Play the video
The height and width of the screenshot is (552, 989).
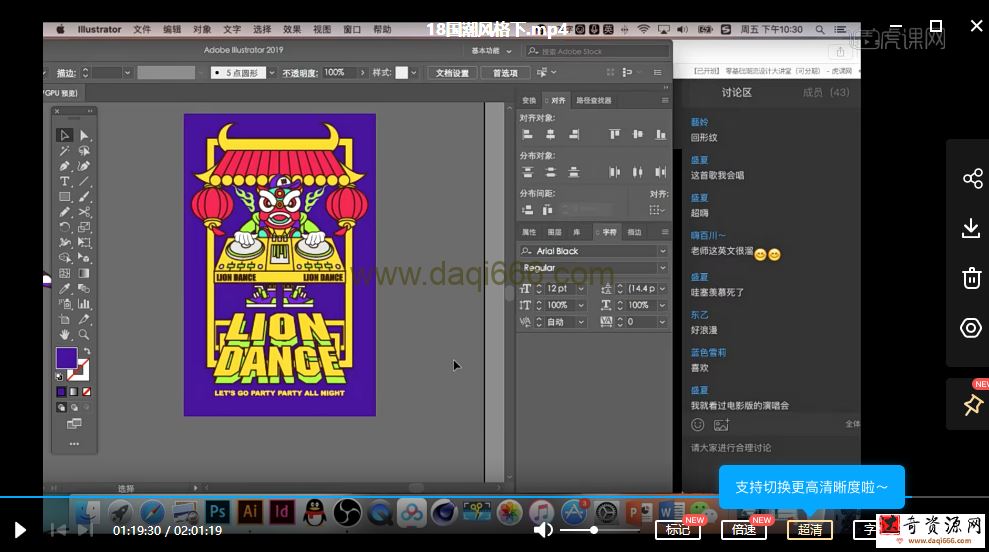20,530
